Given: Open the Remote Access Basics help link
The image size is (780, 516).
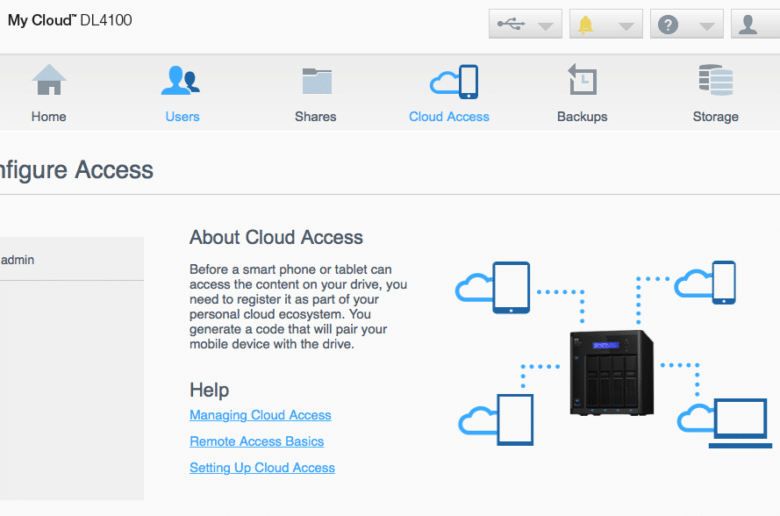Looking at the screenshot, I should click(x=257, y=441).
